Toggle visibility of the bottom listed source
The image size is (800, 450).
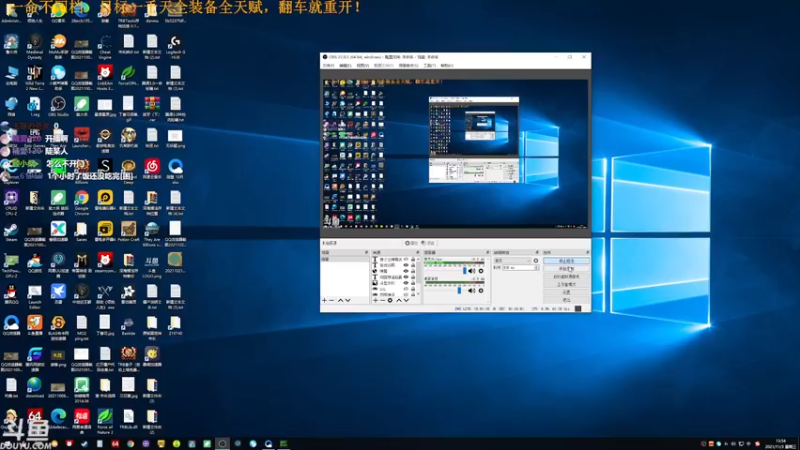[406, 294]
